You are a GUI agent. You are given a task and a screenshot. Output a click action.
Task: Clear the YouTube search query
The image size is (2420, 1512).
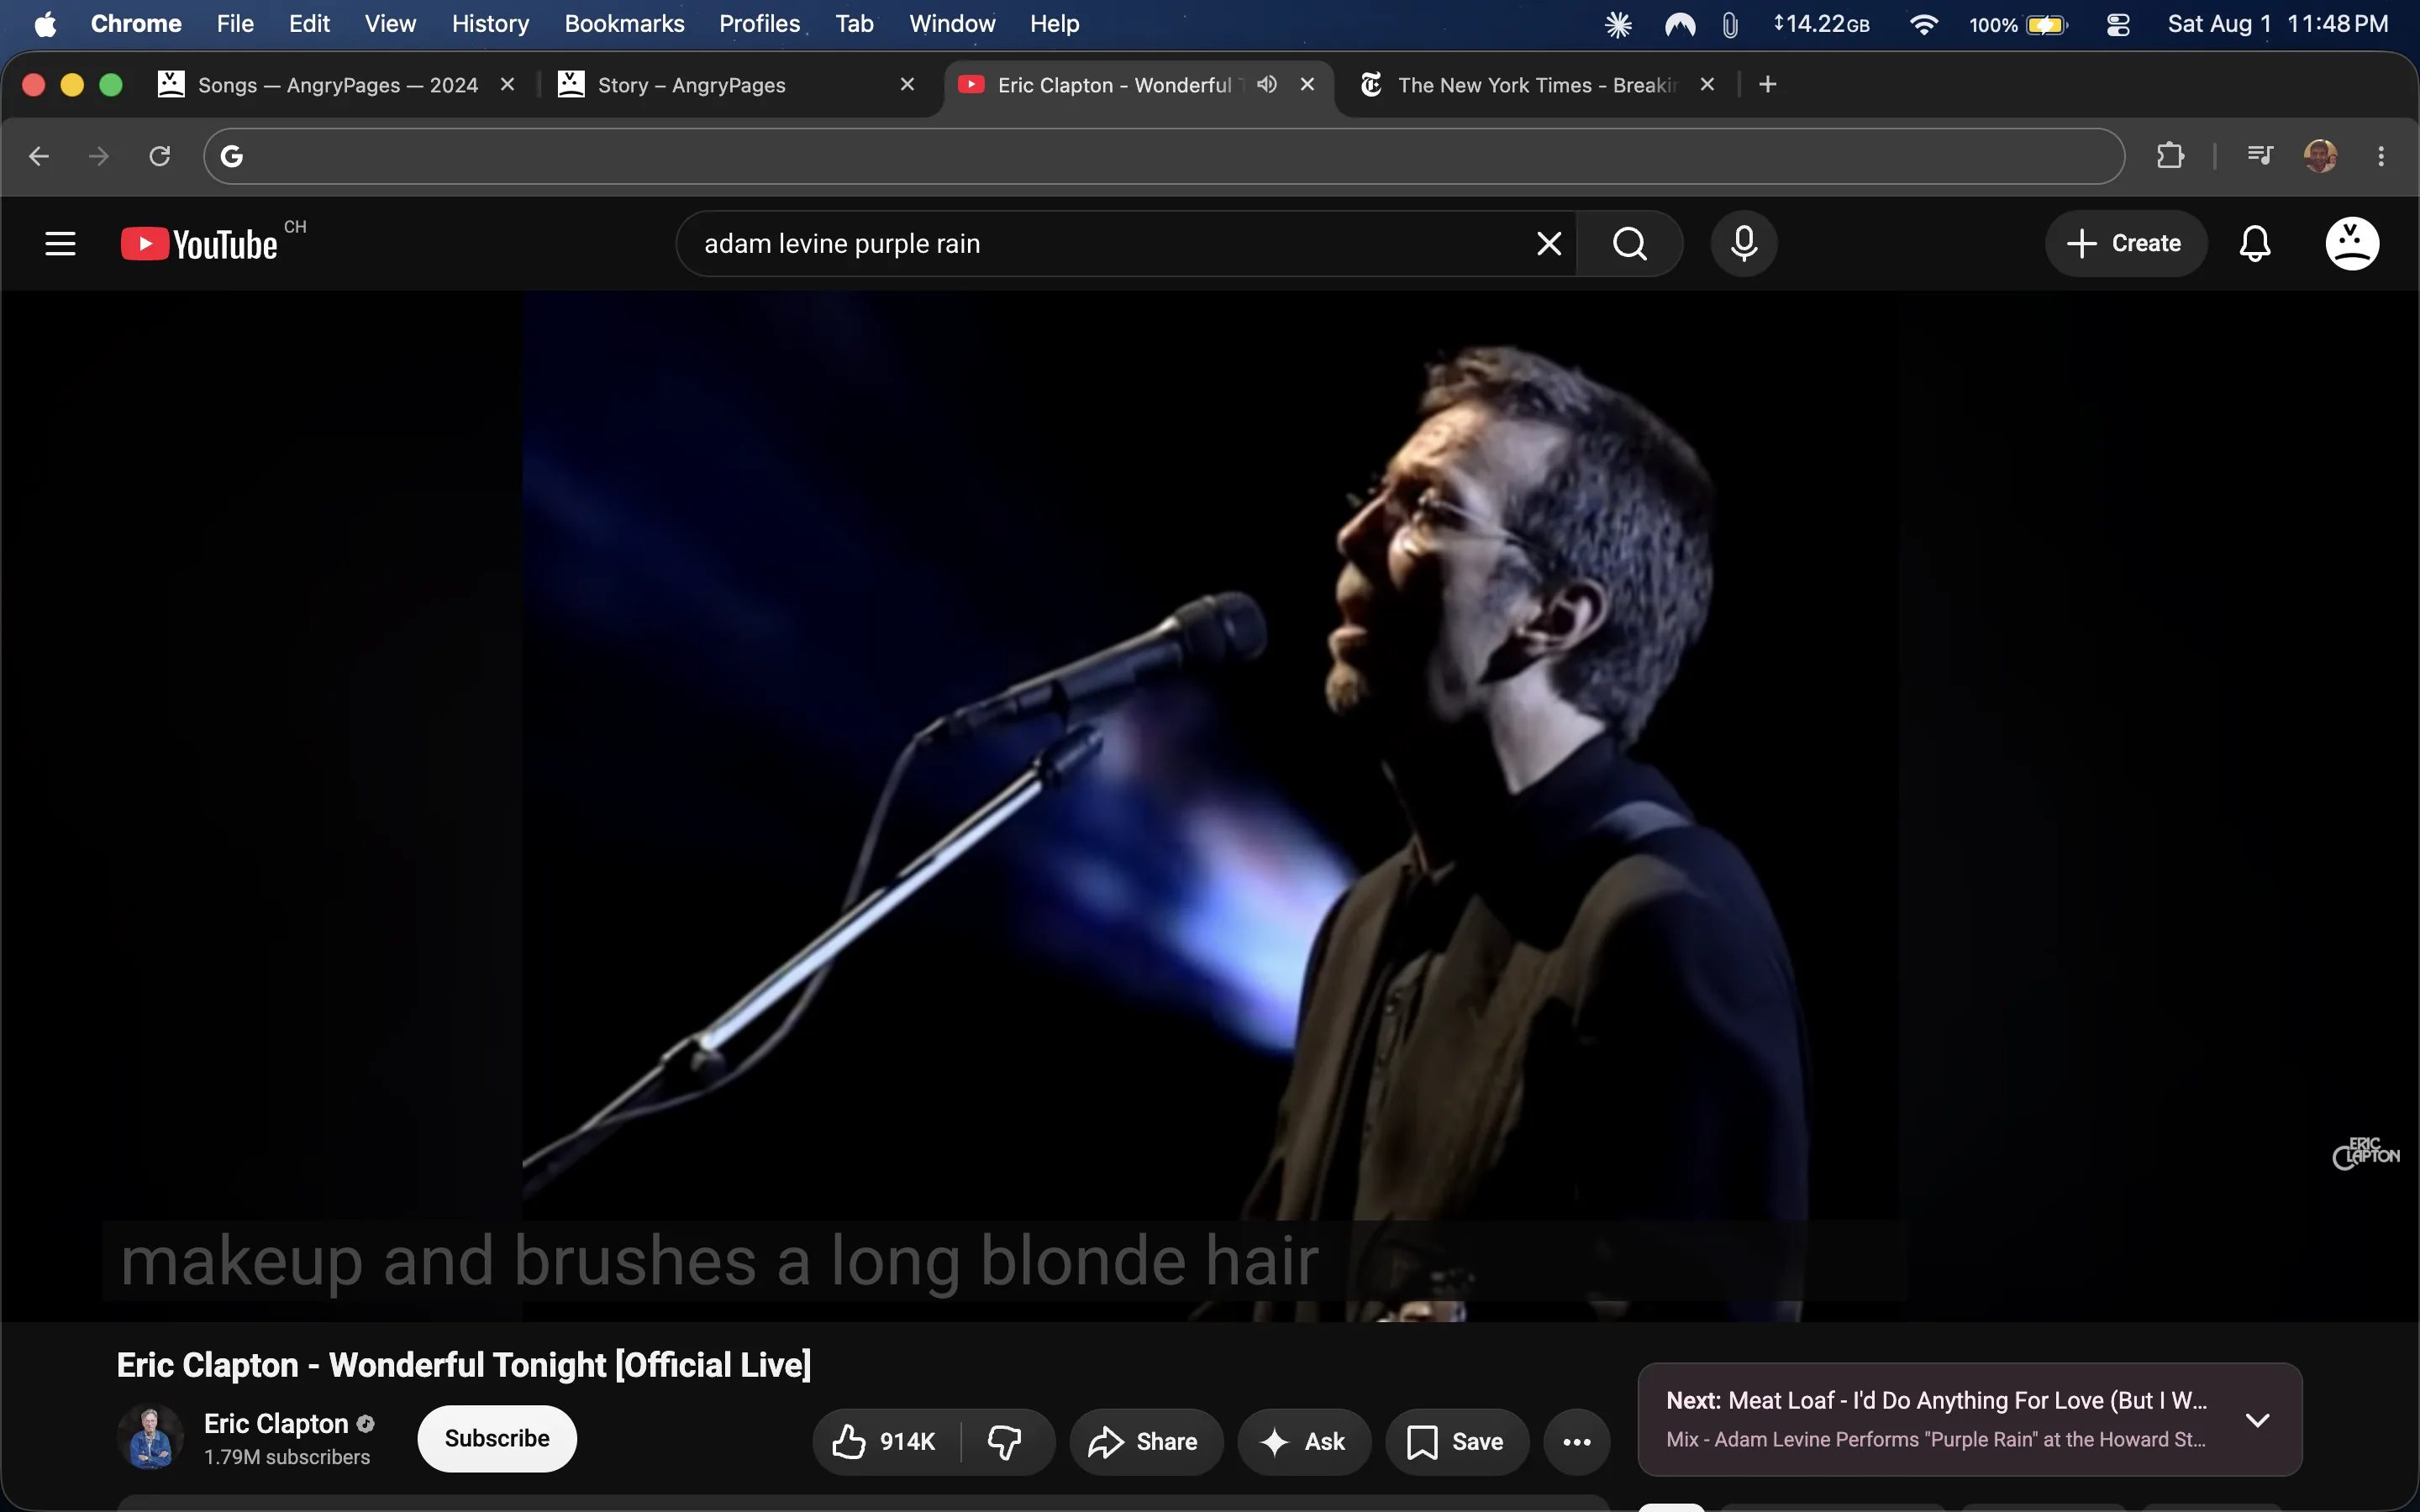[1549, 244]
